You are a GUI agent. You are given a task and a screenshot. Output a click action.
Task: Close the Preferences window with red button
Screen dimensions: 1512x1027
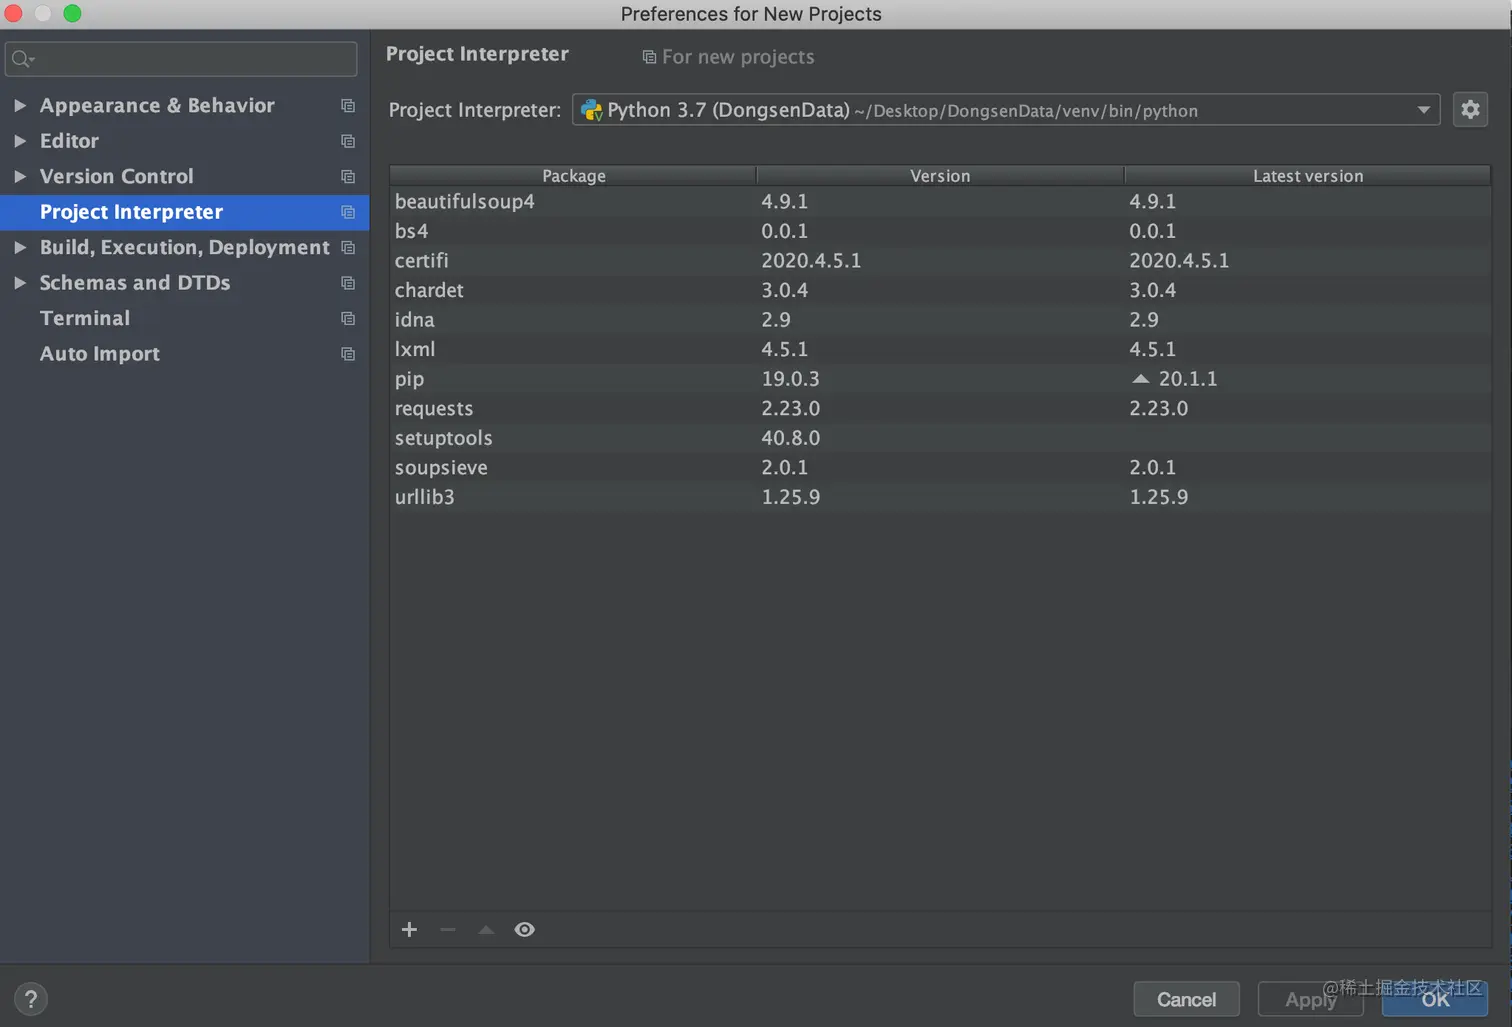[13, 13]
